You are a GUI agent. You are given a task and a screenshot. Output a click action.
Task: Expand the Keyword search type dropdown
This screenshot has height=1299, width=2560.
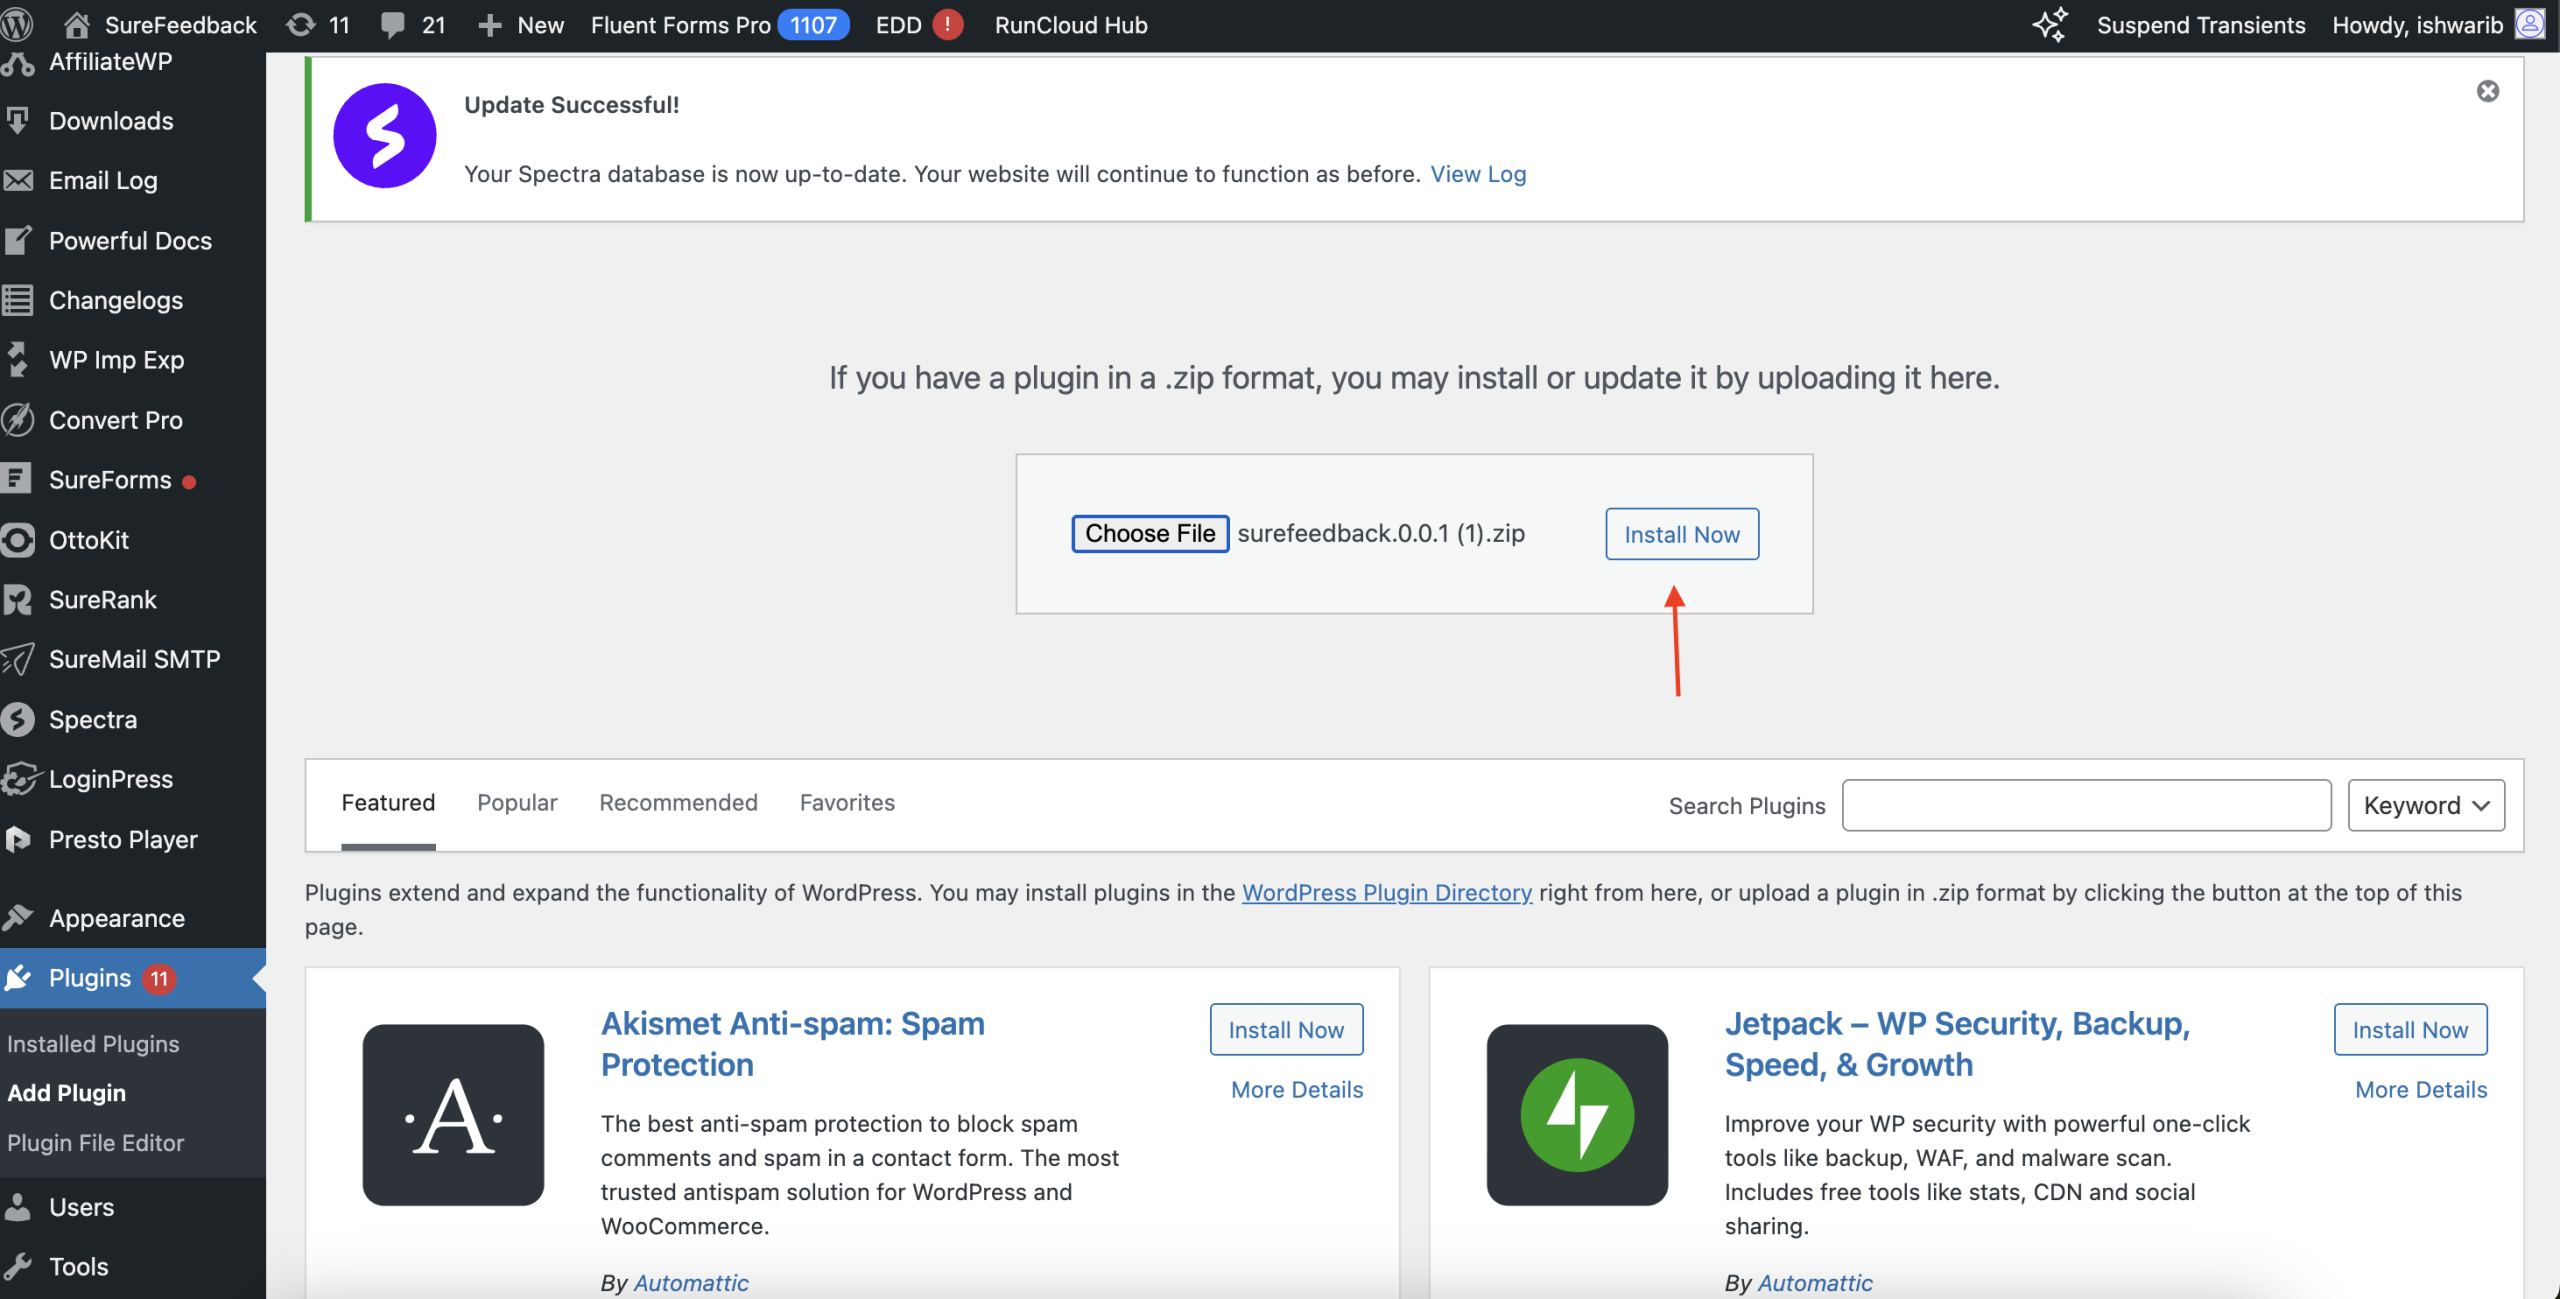[2425, 805]
